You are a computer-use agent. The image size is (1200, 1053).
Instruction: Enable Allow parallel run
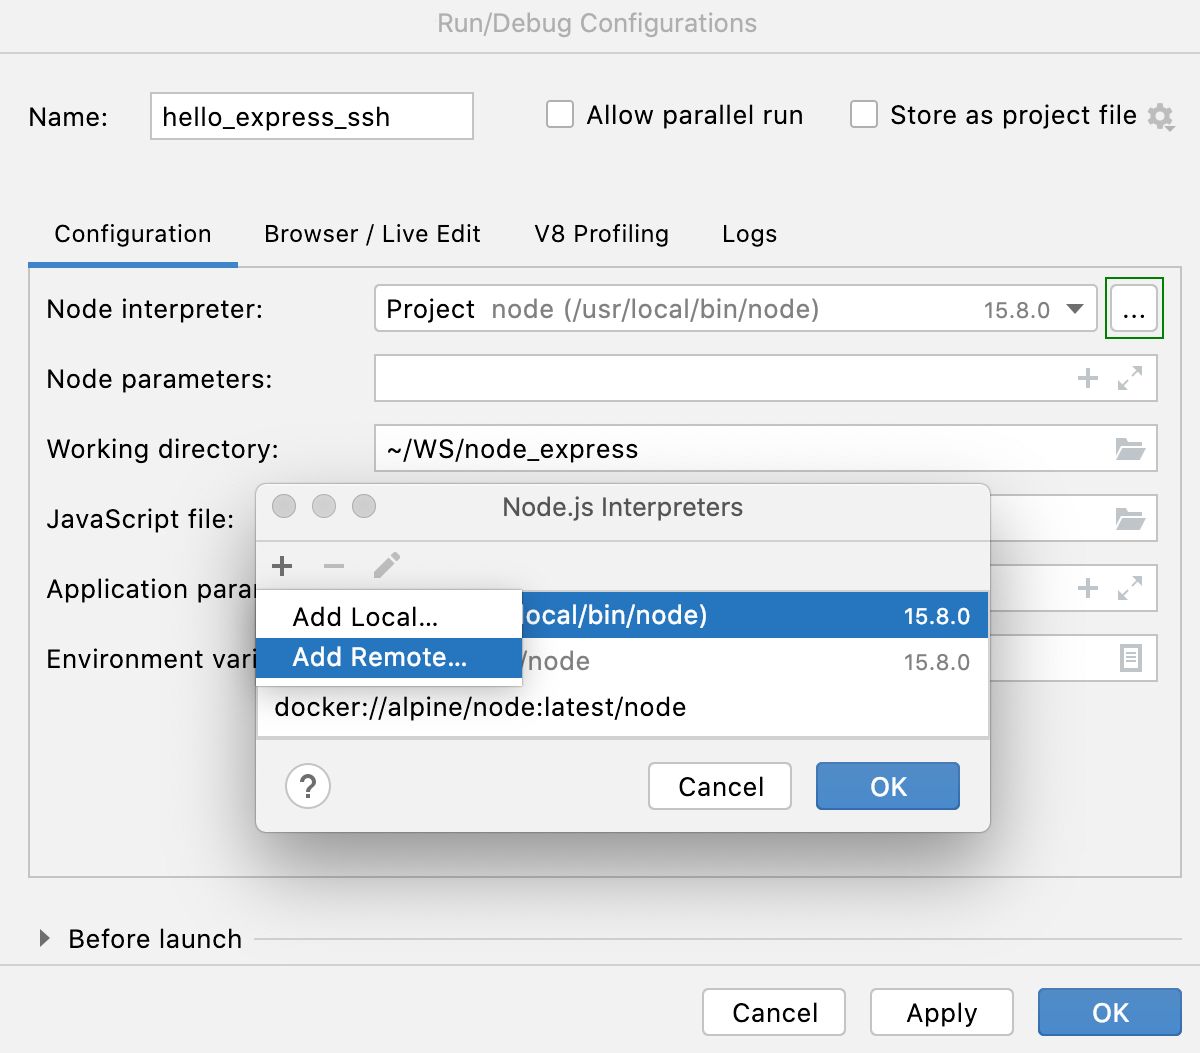(559, 114)
